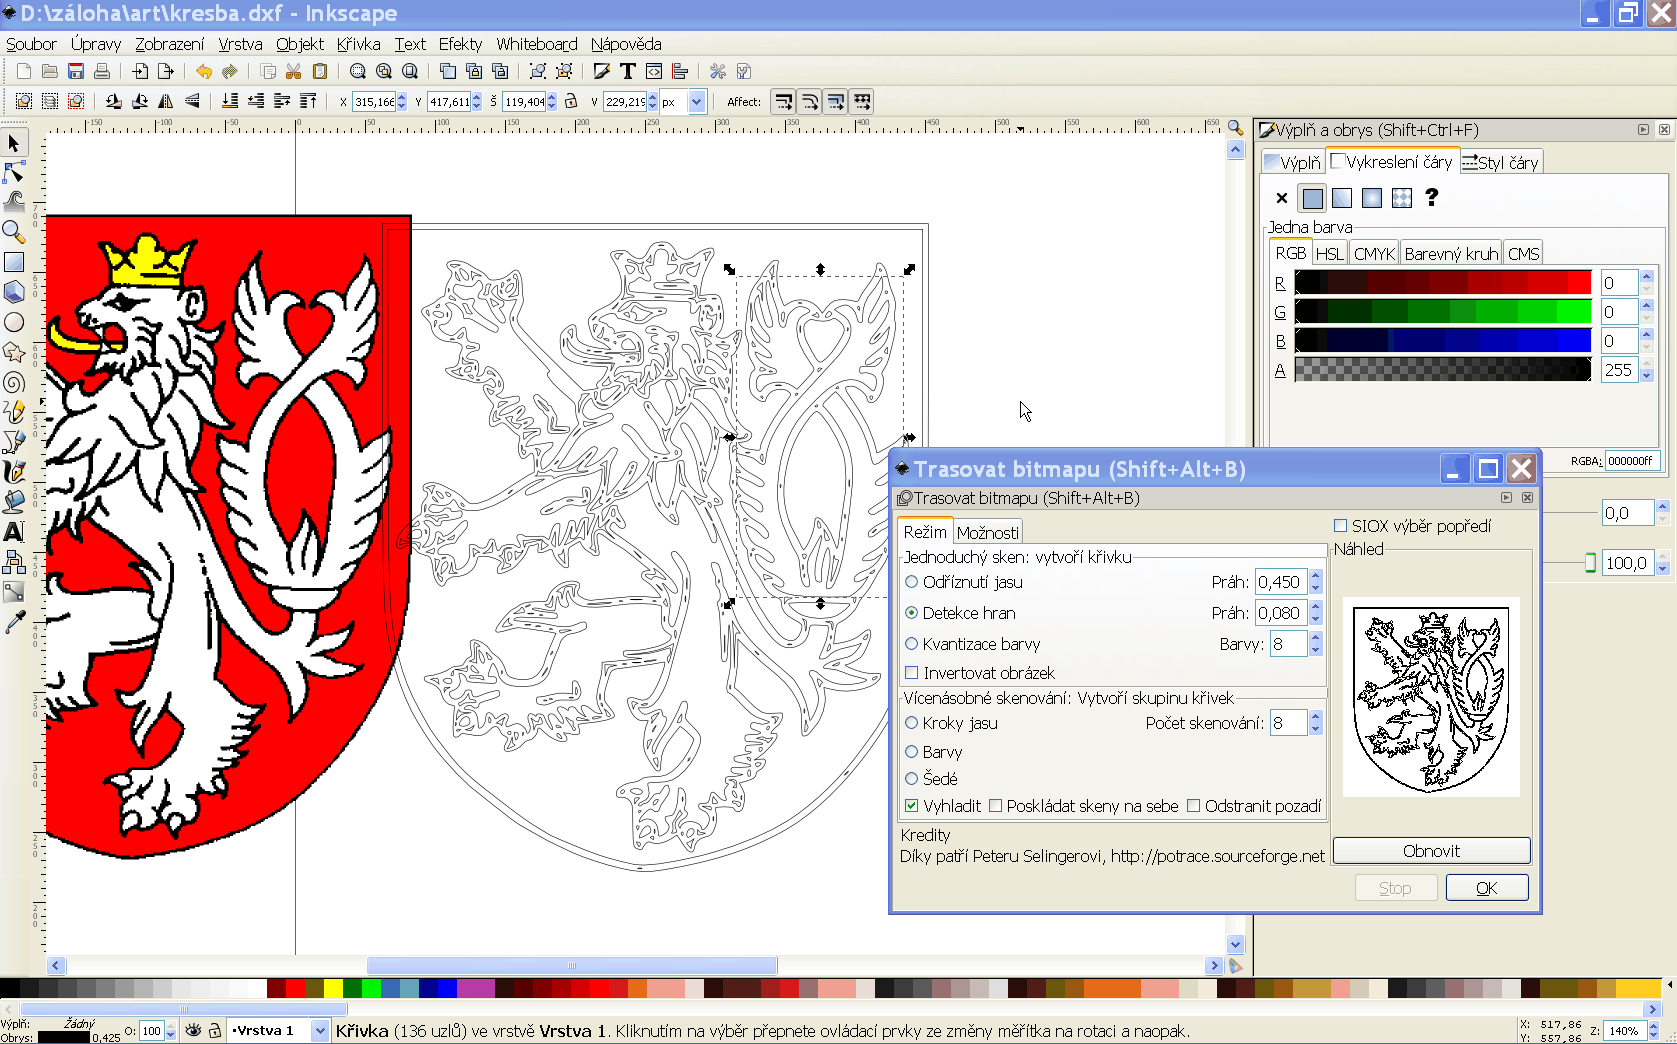
Task: Select the Color dropper tool
Action: 14,622
